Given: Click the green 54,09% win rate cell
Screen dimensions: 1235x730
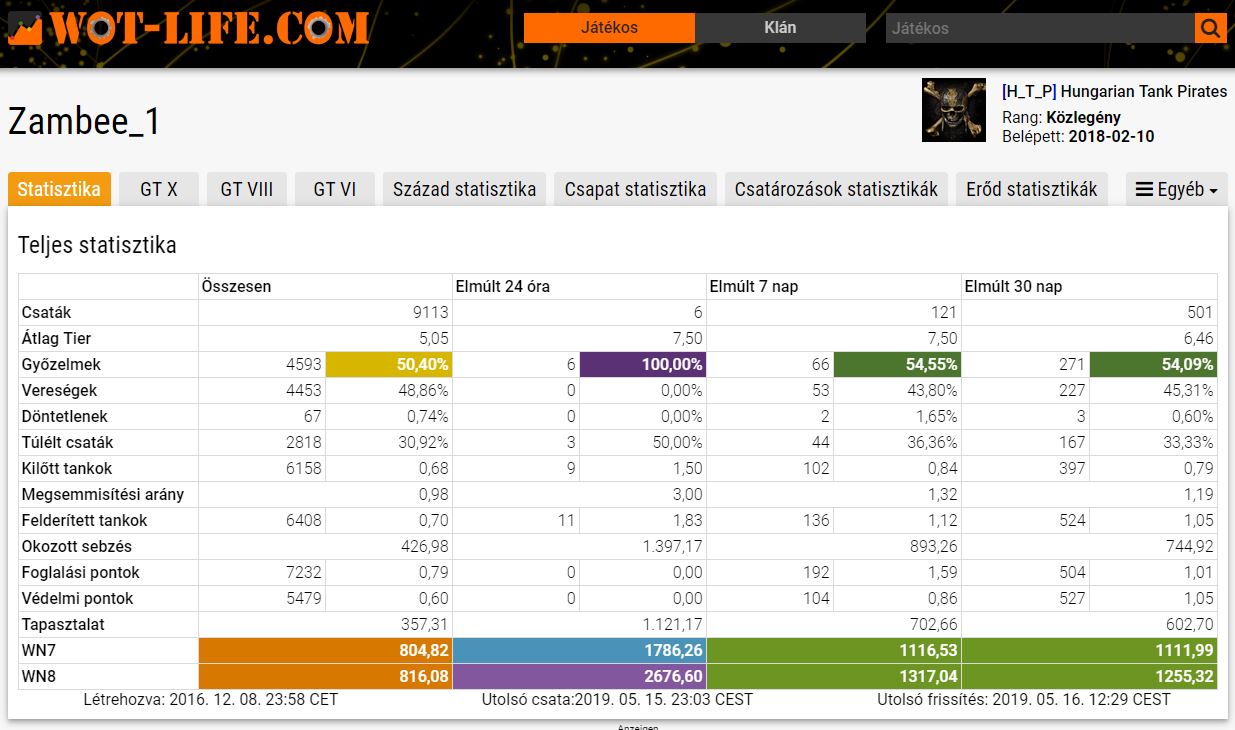Looking at the screenshot, I should point(1153,365).
